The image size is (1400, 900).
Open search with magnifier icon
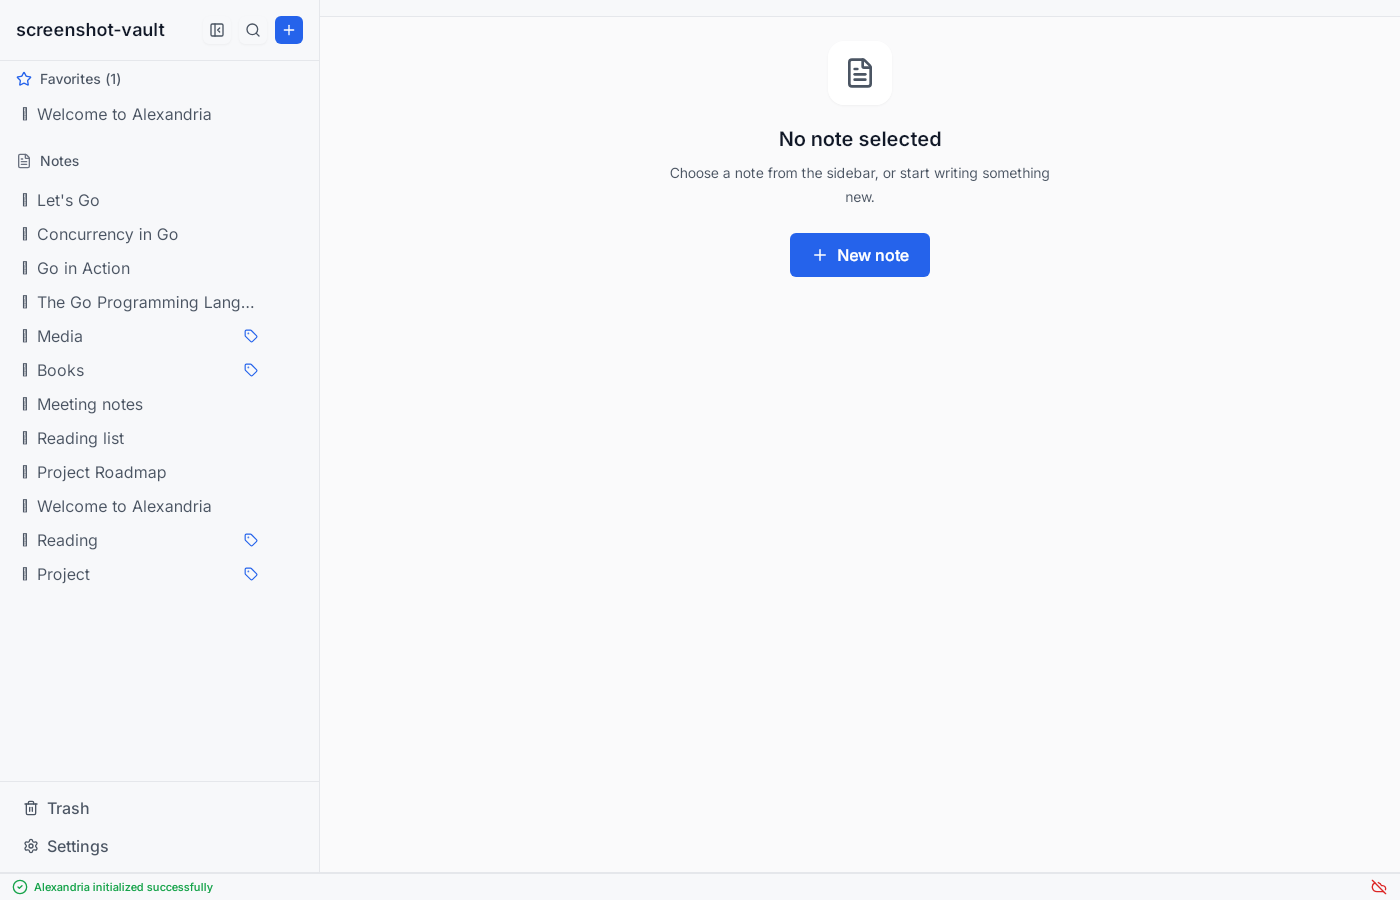tap(253, 30)
